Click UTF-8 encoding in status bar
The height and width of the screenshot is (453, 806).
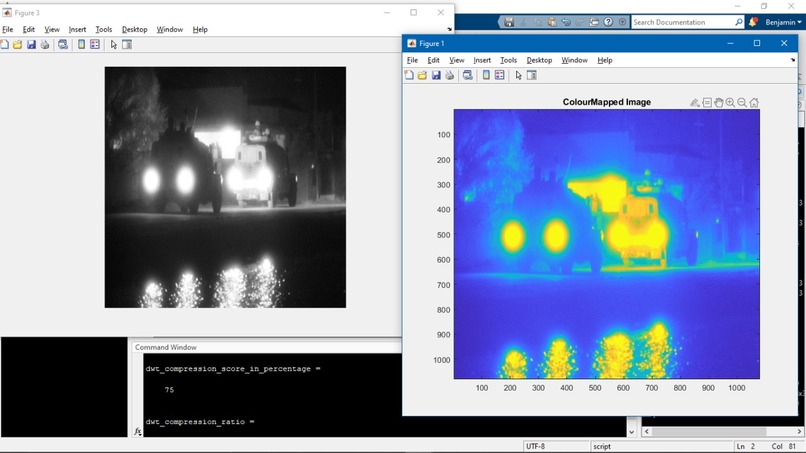[x=535, y=446]
